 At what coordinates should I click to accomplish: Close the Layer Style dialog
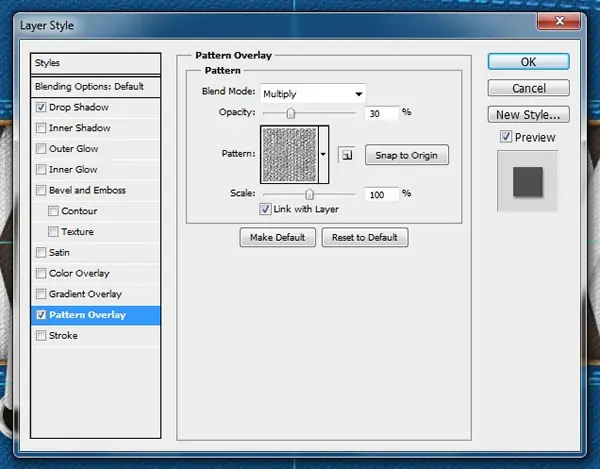tap(559, 21)
